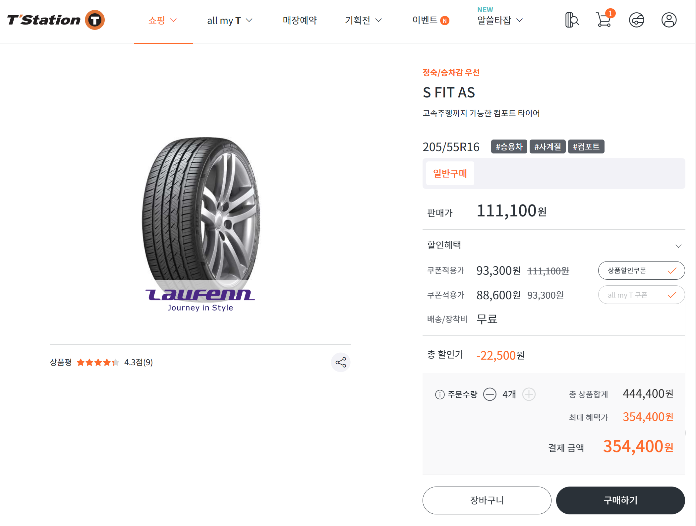
Task: Click the 구매하기 buy button
Action: click(x=620, y=500)
